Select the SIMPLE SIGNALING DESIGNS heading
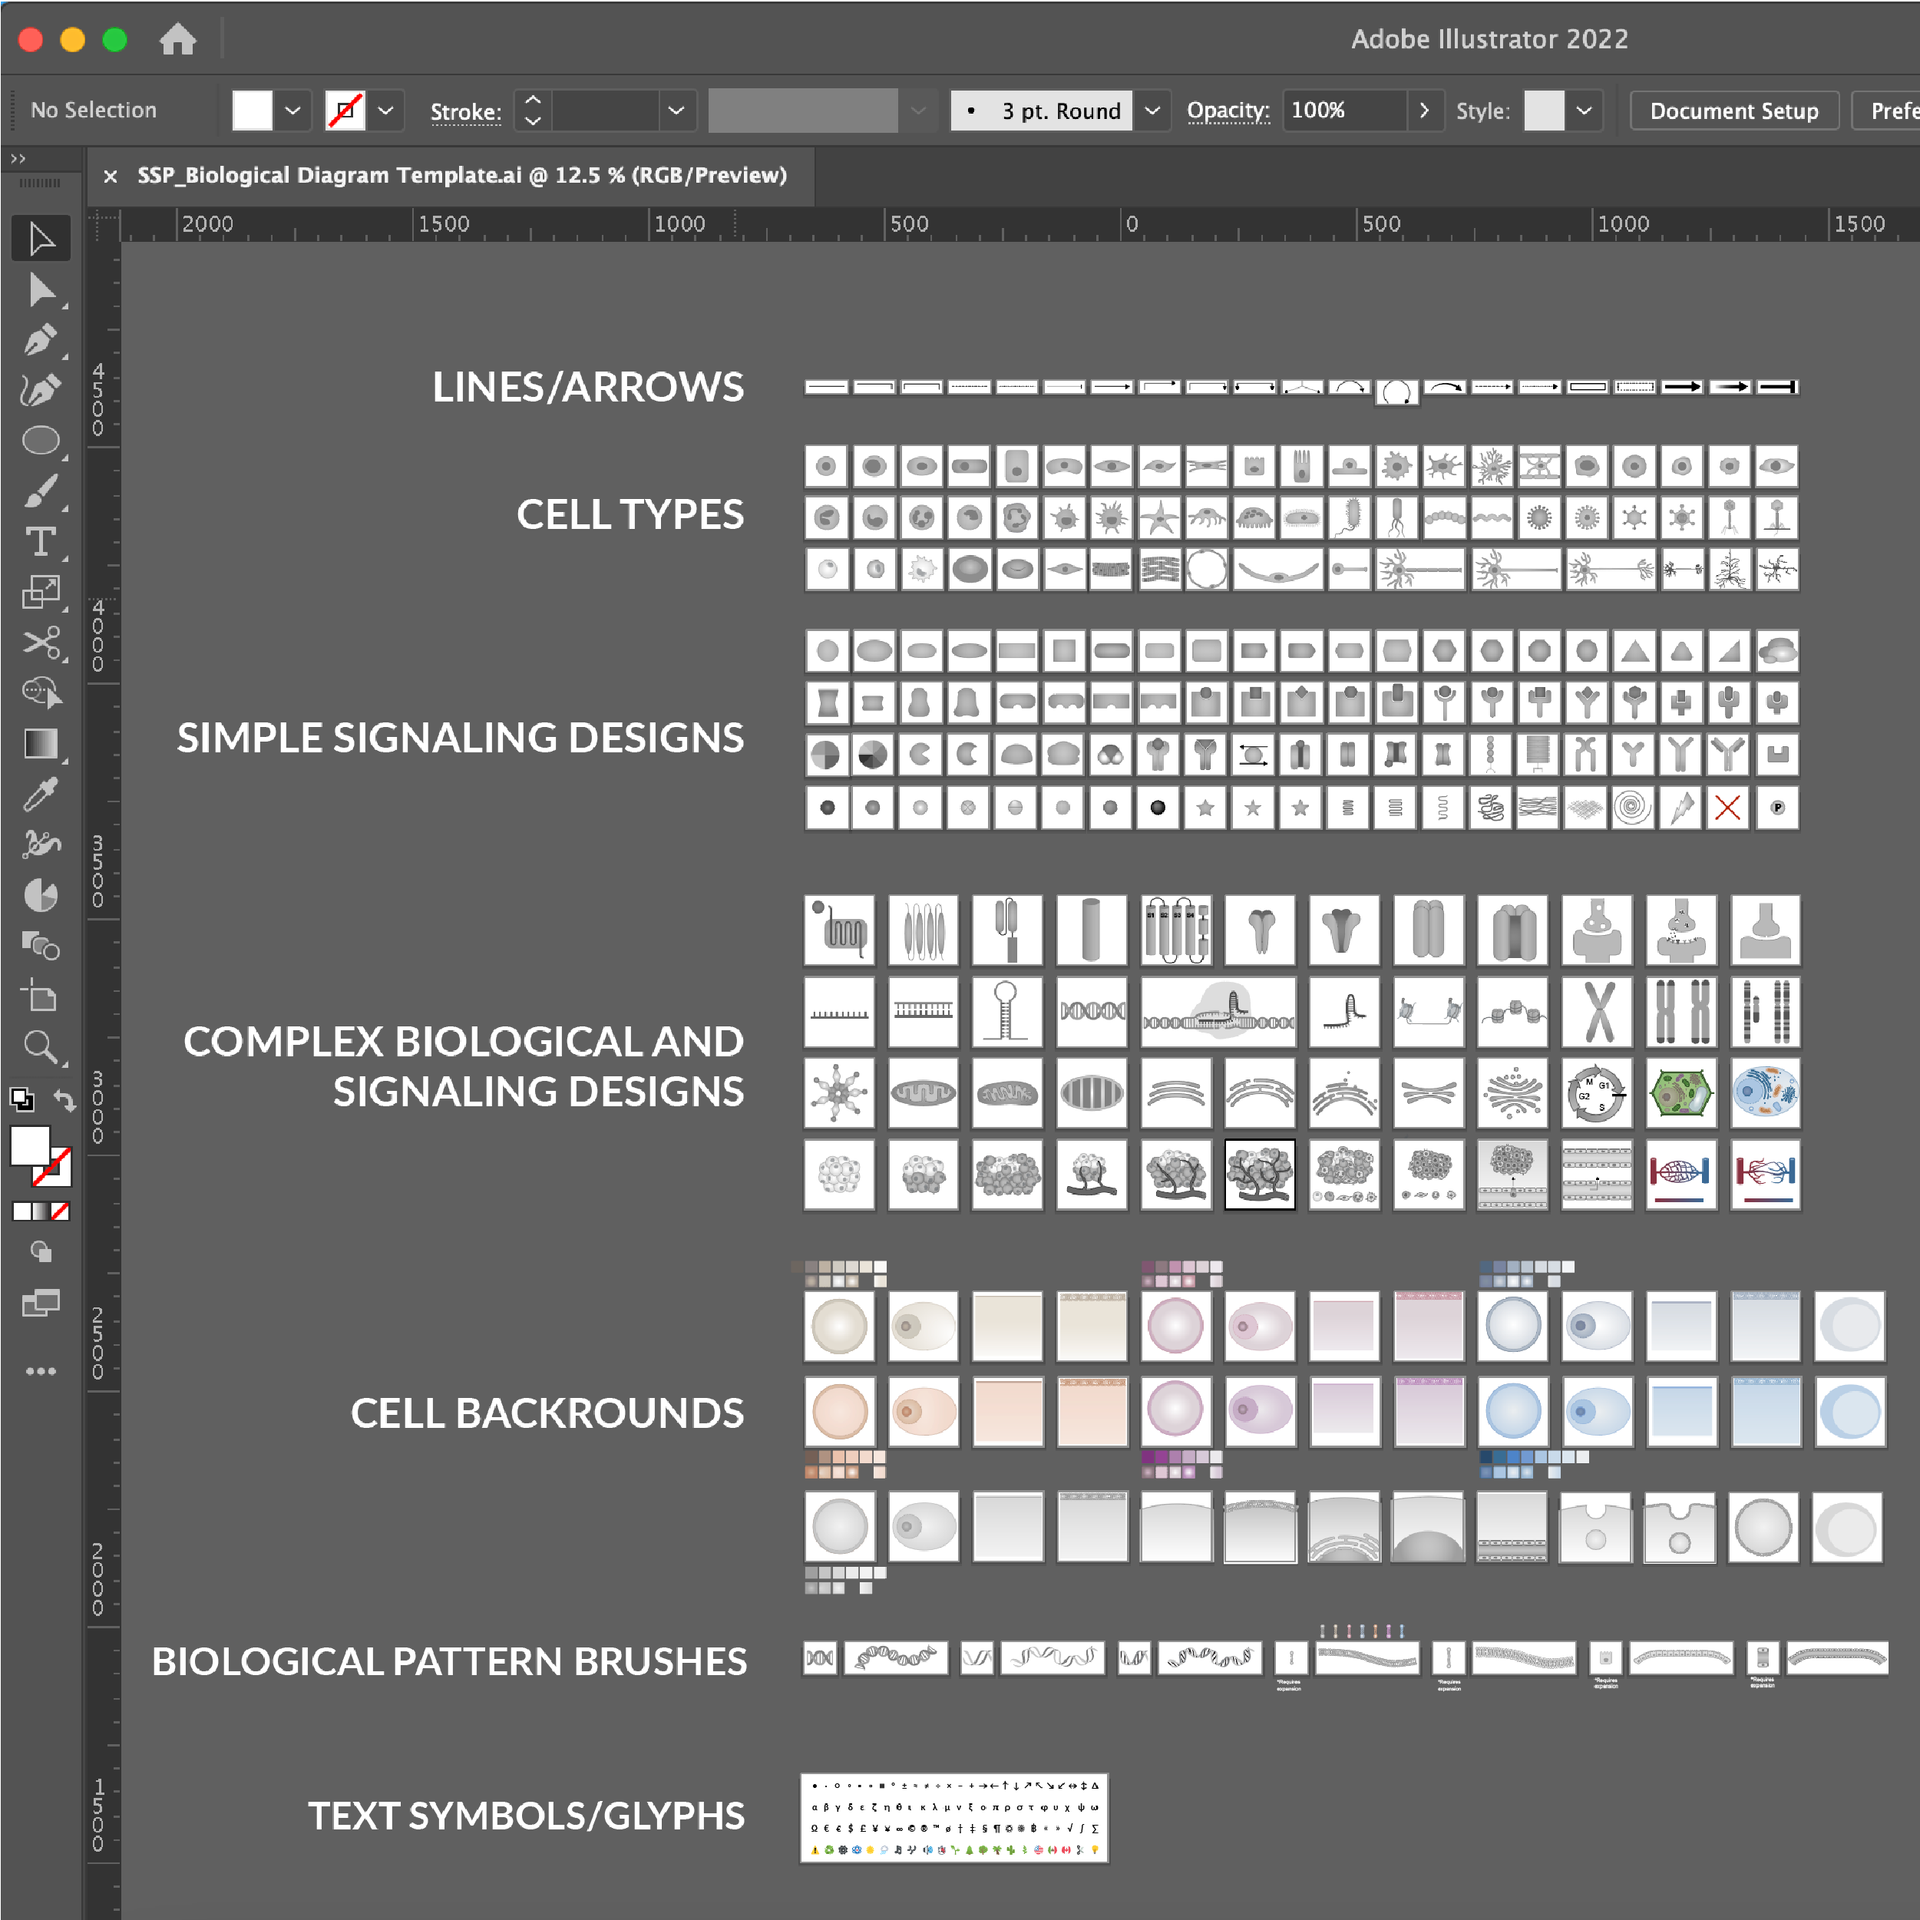 coord(460,738)
